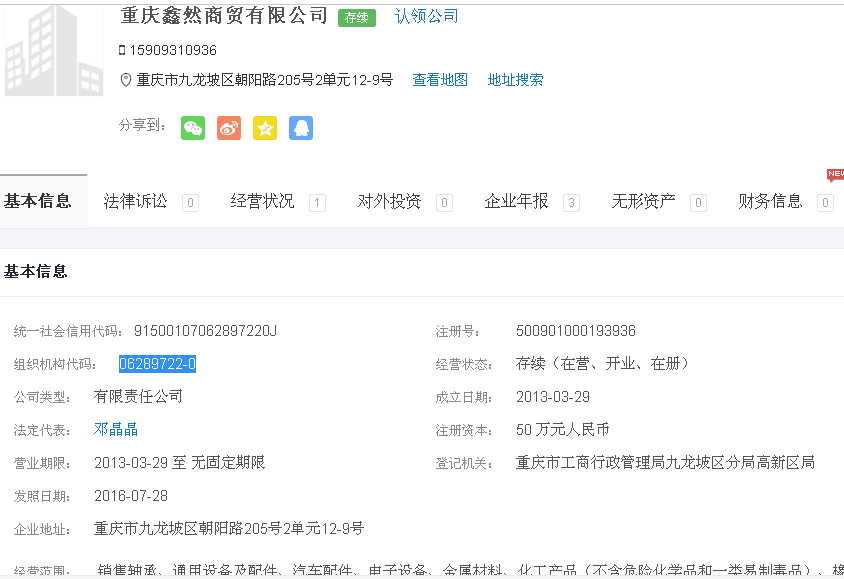The height and width of the screenshot is (579, 844).
Task: Open the 无形资产 tab
Action: tap(644, 201)
